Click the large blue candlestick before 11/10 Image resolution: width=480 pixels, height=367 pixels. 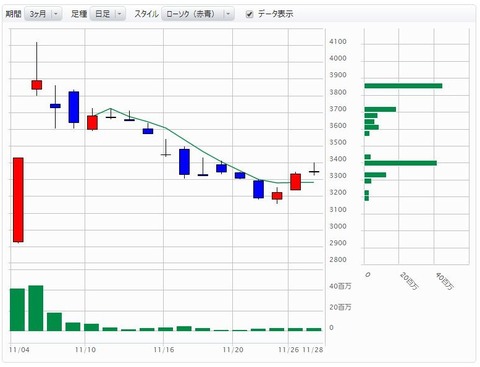click(x=74, y=107)
